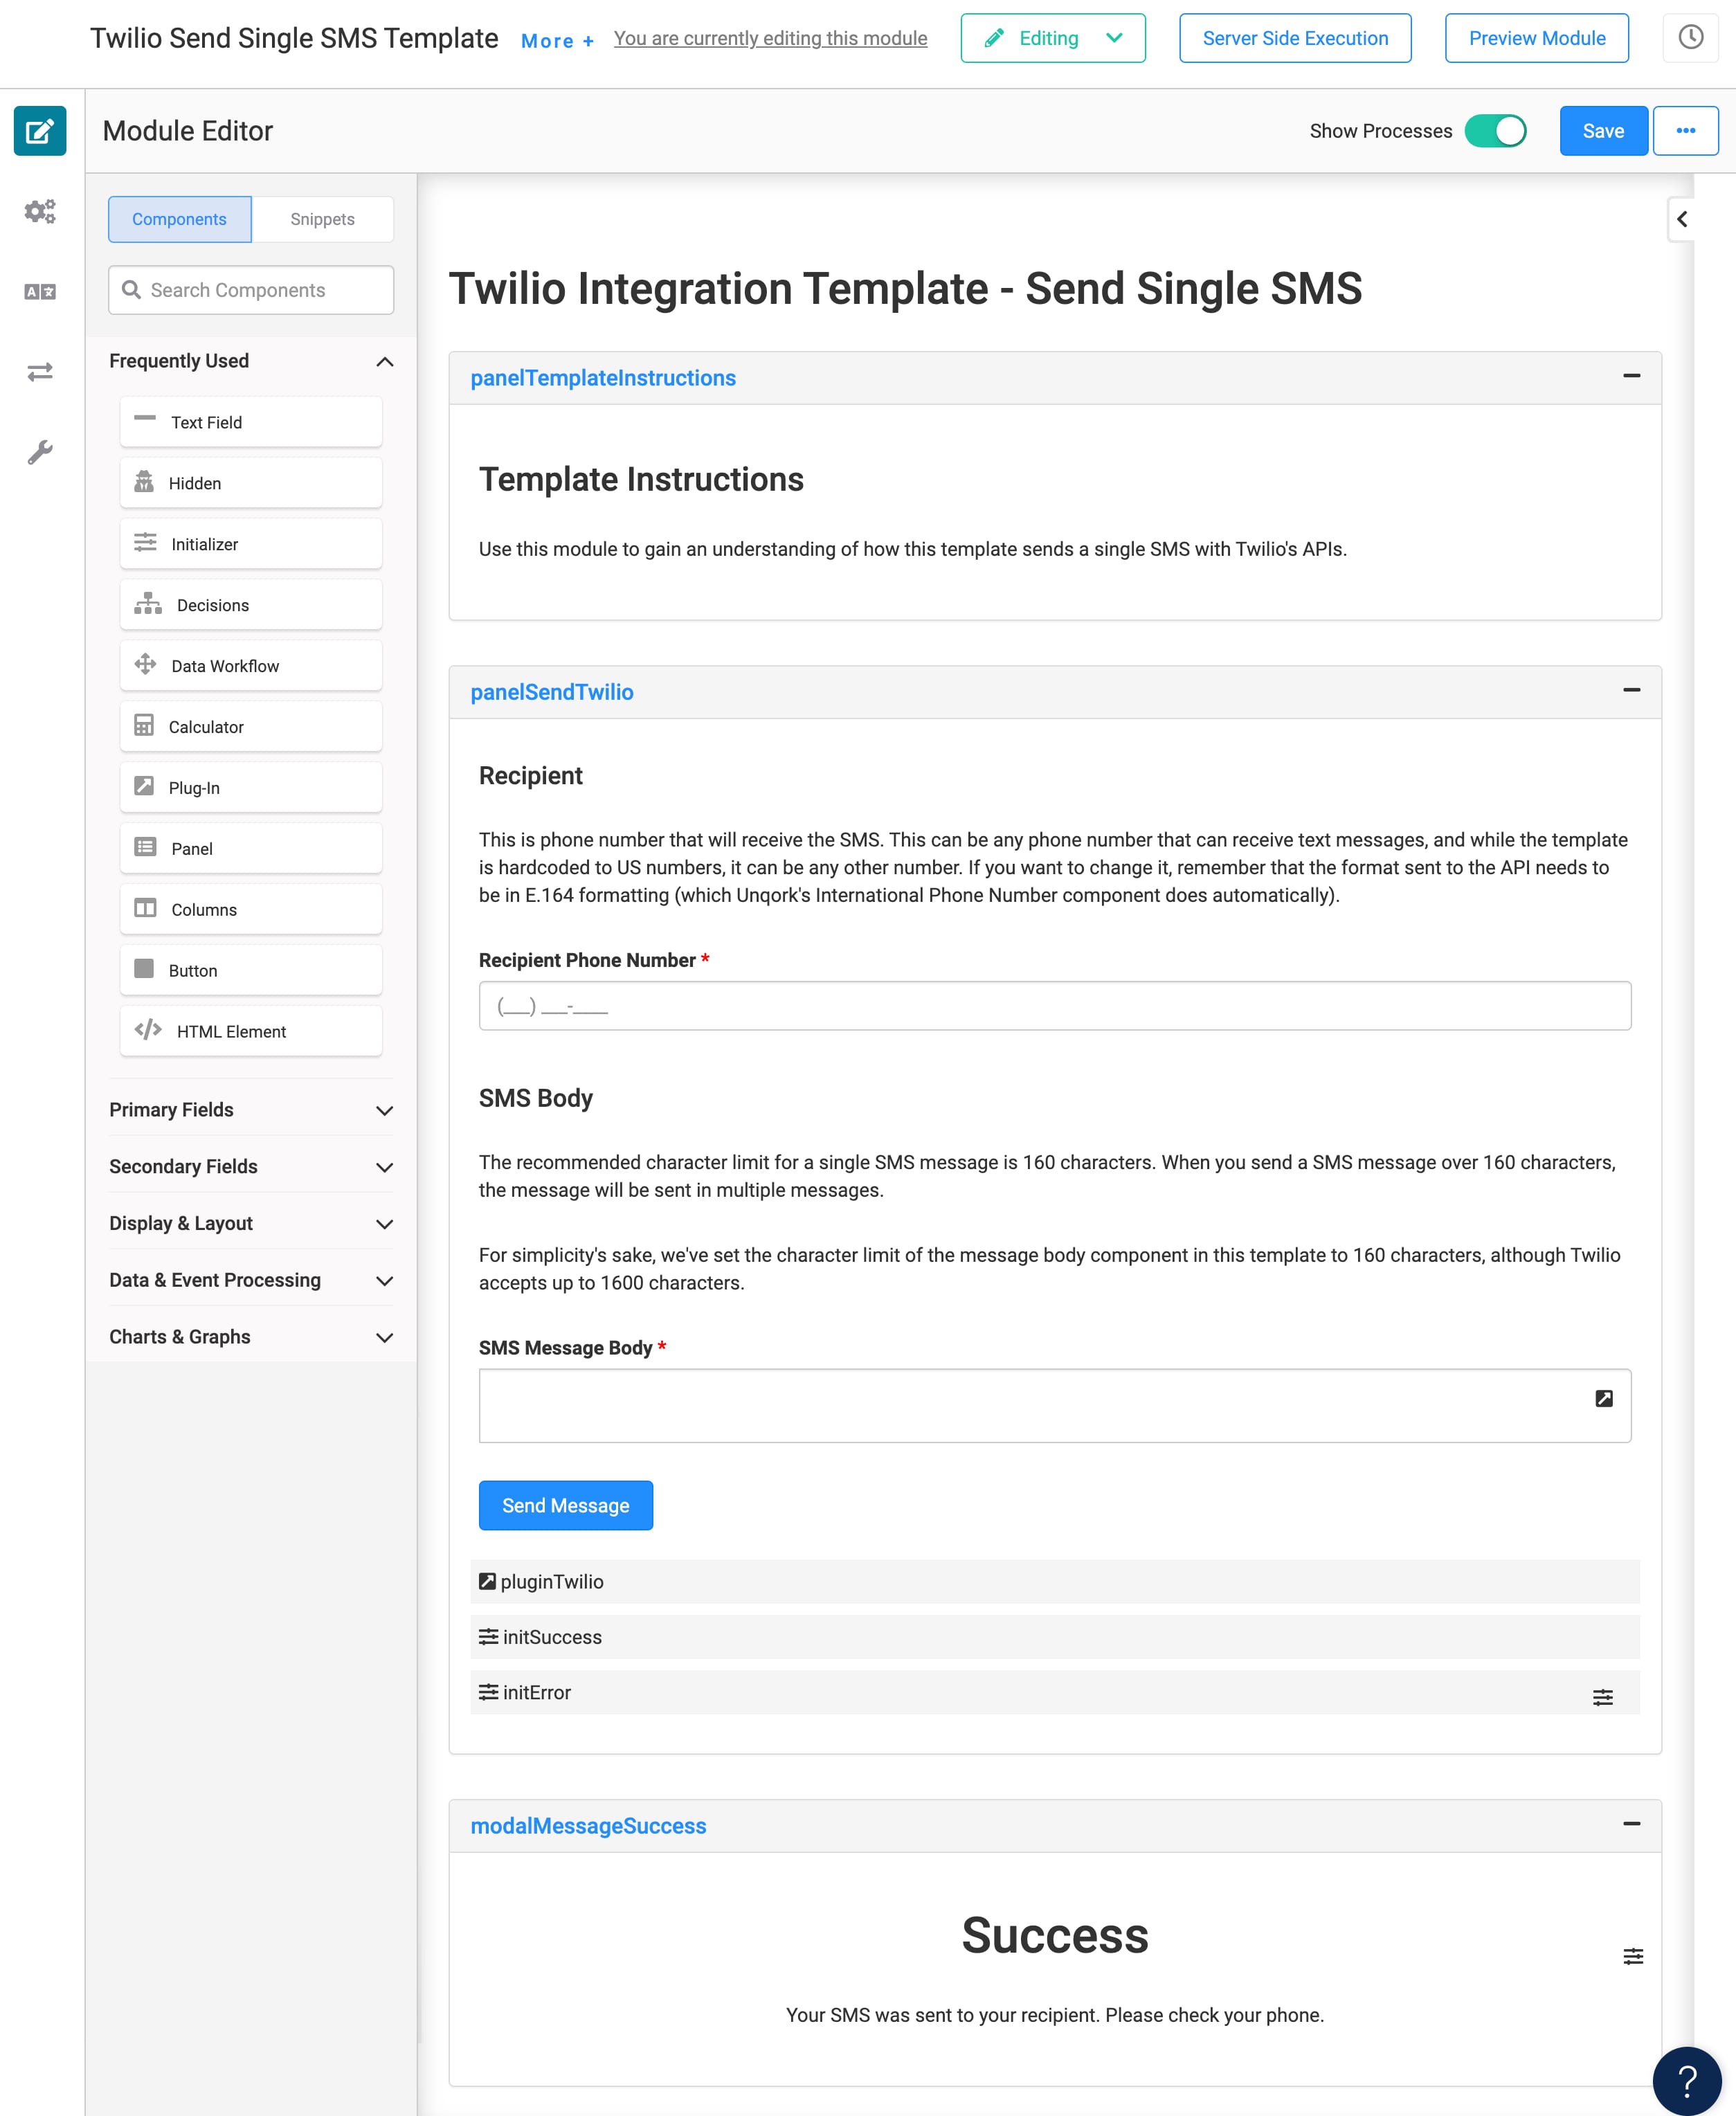Focus the Search Components field
The image size is (1736, 2116).
pos(251,290)
